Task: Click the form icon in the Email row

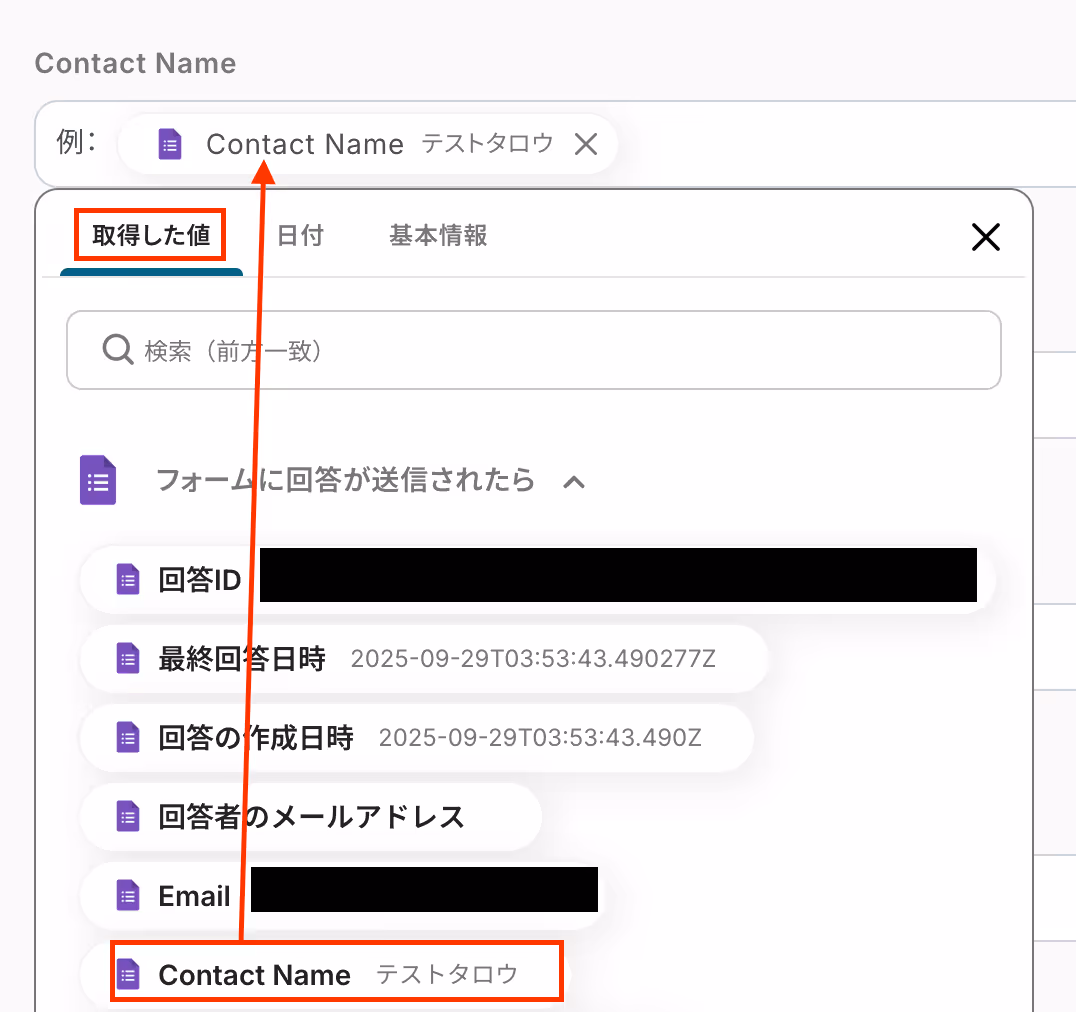Action: tap(128, 895)
